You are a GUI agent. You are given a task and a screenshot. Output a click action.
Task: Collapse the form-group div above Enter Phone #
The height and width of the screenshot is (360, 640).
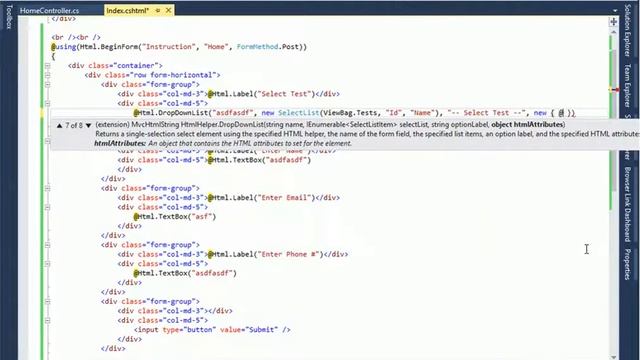coord(47,245)
